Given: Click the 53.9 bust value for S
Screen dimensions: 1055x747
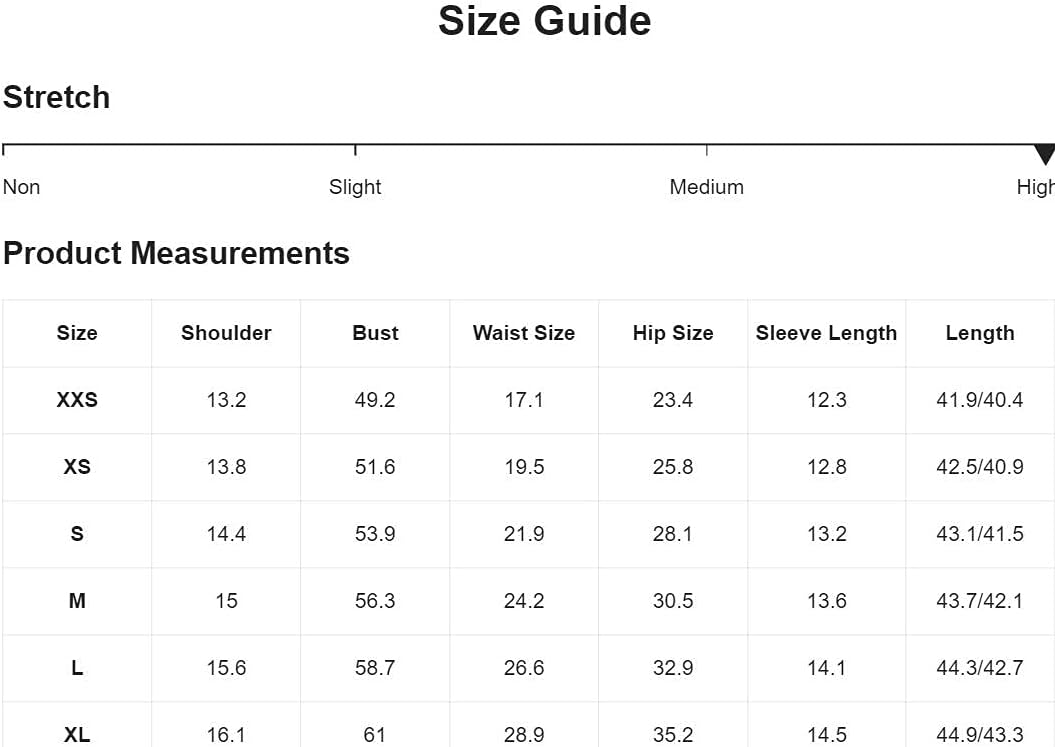Looking at the screenshot, I should point(375,534).
